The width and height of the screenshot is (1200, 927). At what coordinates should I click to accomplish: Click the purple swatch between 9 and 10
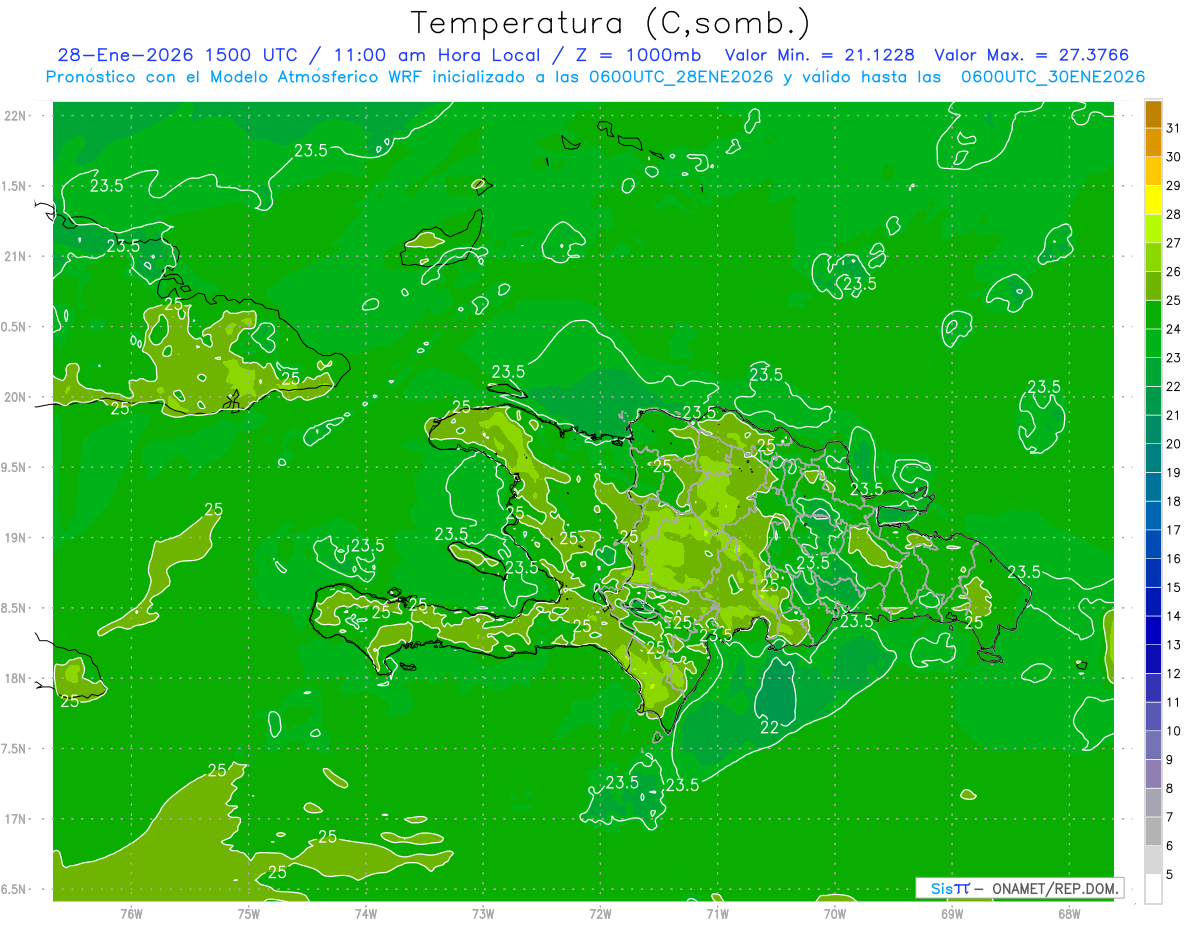1153,746
